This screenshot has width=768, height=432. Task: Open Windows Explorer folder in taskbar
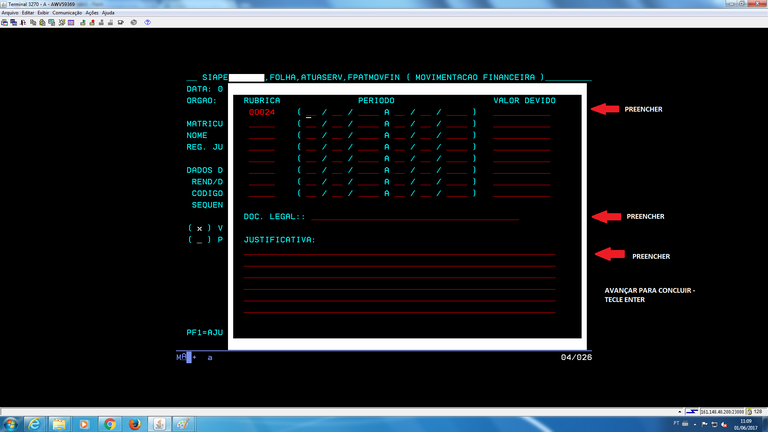click(x=58, y=423)
